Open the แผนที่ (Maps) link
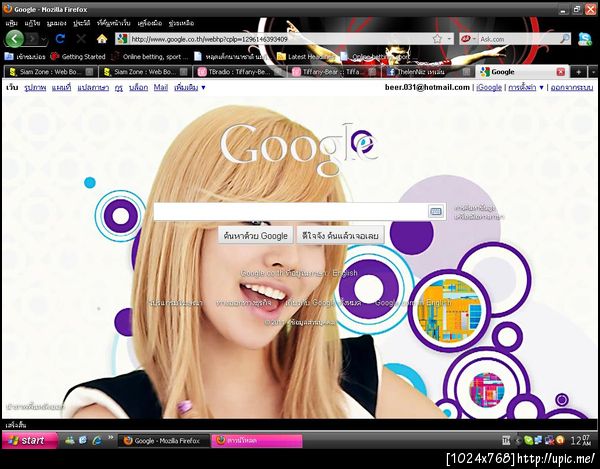 click(61, 88)
